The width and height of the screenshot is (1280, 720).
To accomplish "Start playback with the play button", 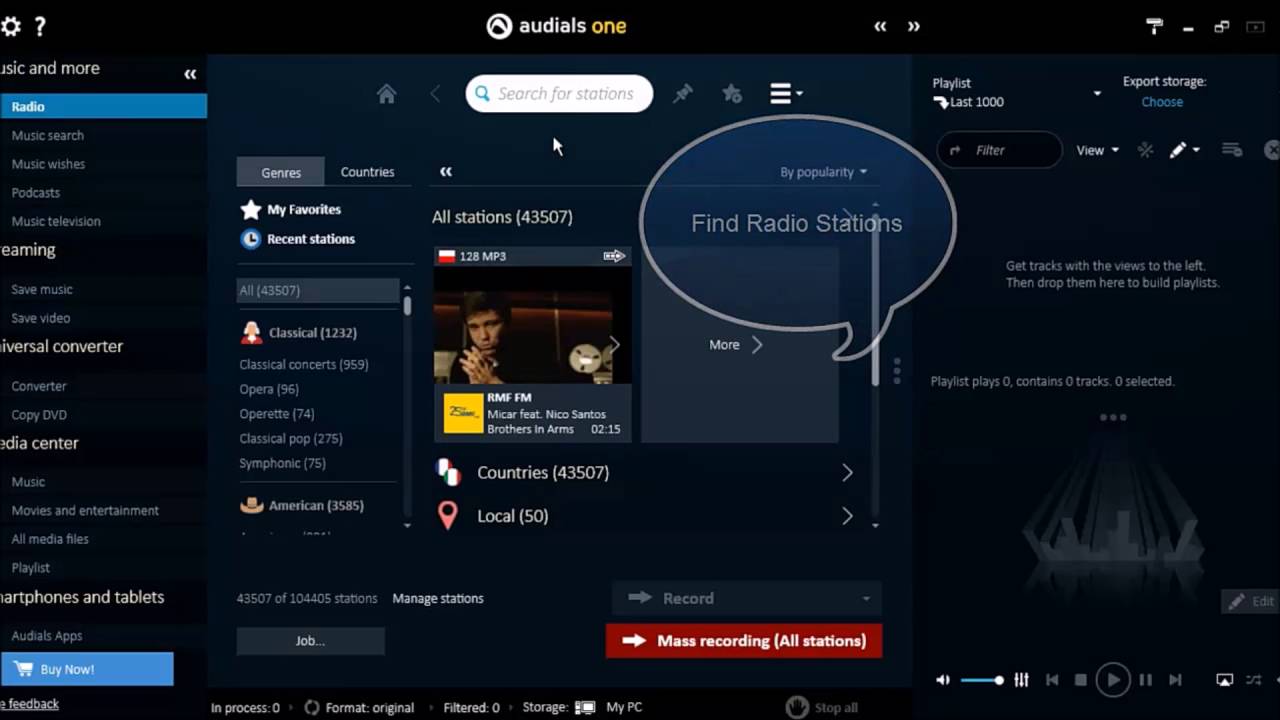I will click(x=1112, y=680).
